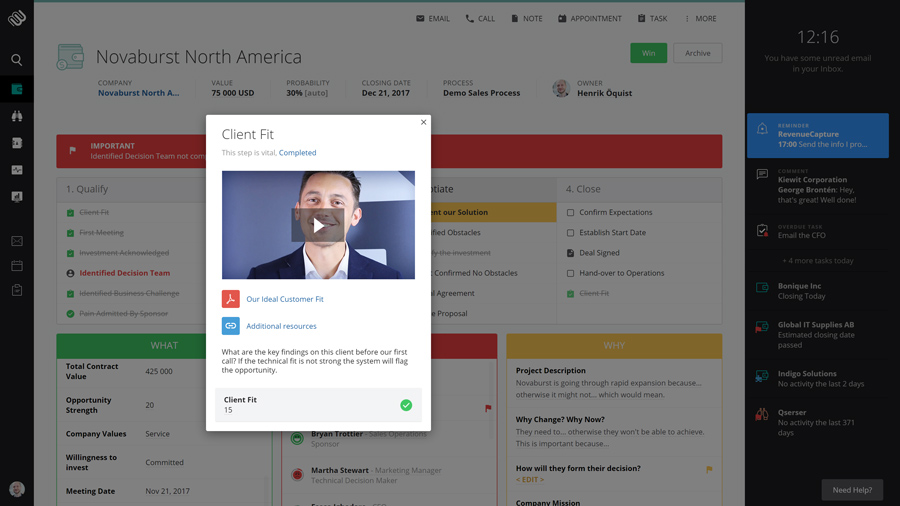Open the opportunities wallet icon in sidebar

tap(17, 89)
